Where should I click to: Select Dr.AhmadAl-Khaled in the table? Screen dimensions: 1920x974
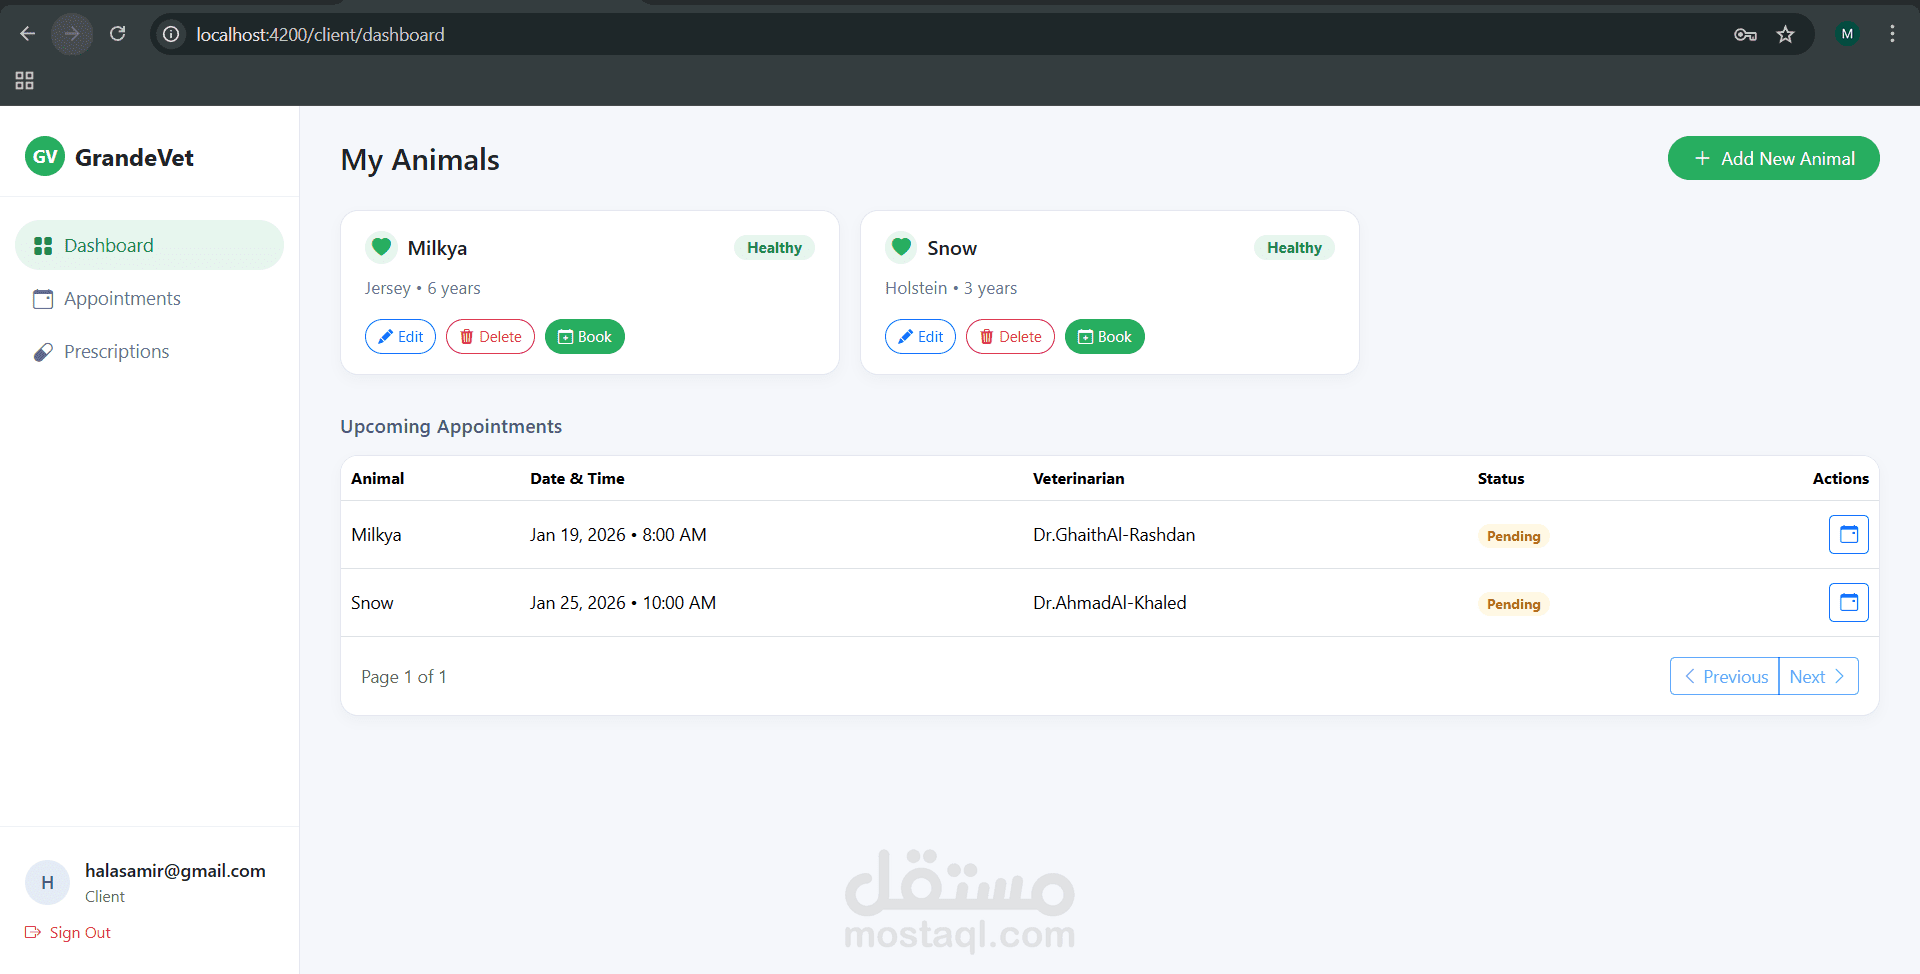pyautogui.click(x=1110, y=603)
